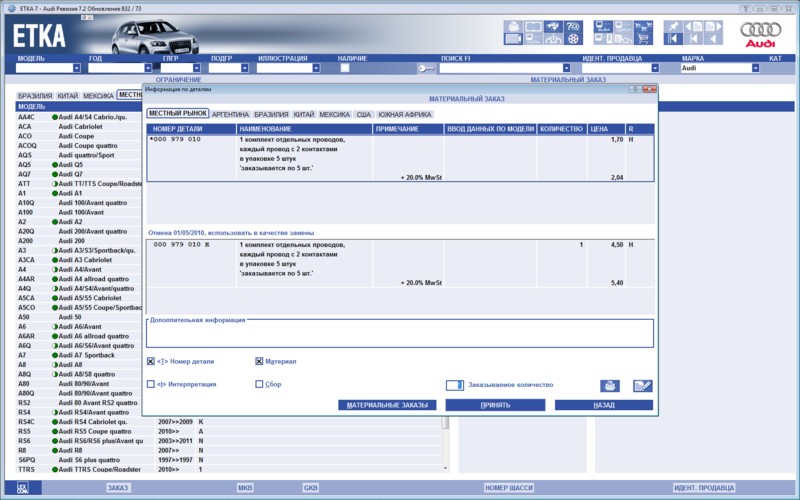Screen dimensions: 800x500
Task: Uncheck the Номер детали checkbox
Action: click(151, 361)
